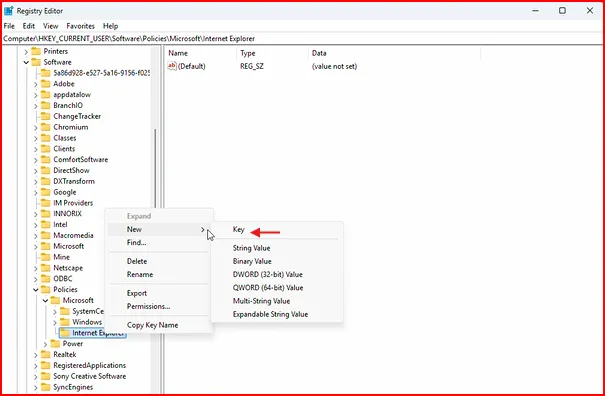The width and height of the screenshot is (605, 396).
Task: Choose Expandable String Value
Action: (x=270, y=314)
